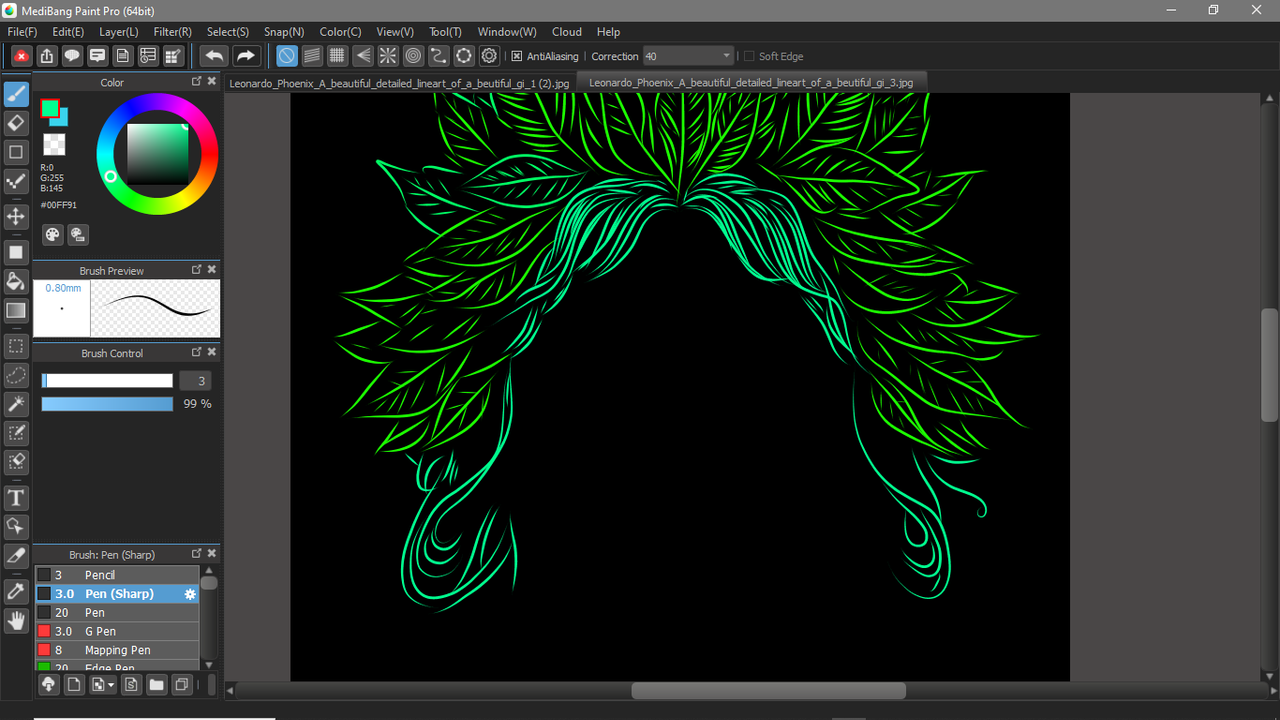
Task: Select the Divide (panel cut) tool
Action: click(16, 555)
